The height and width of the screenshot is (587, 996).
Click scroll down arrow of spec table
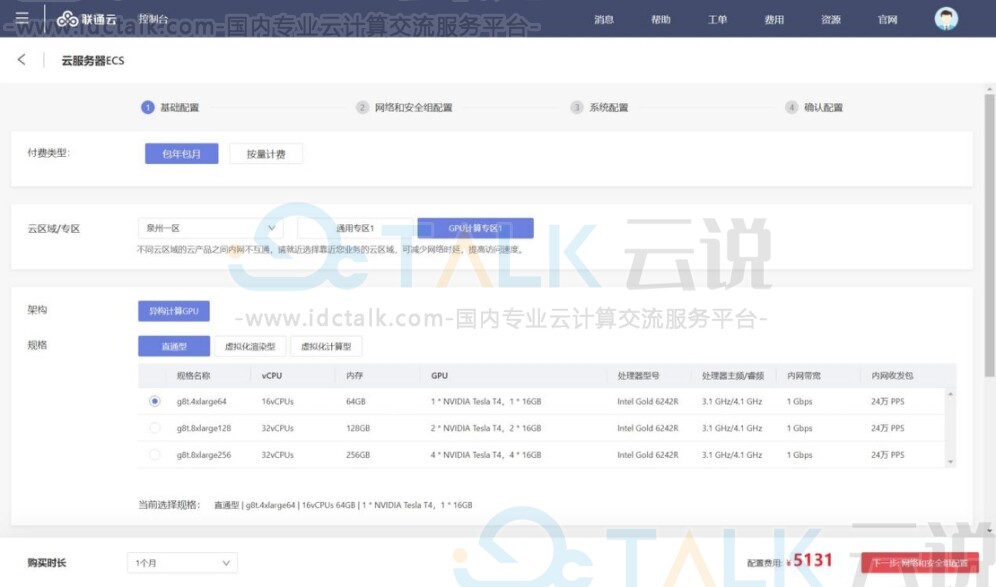click(950, 462)
